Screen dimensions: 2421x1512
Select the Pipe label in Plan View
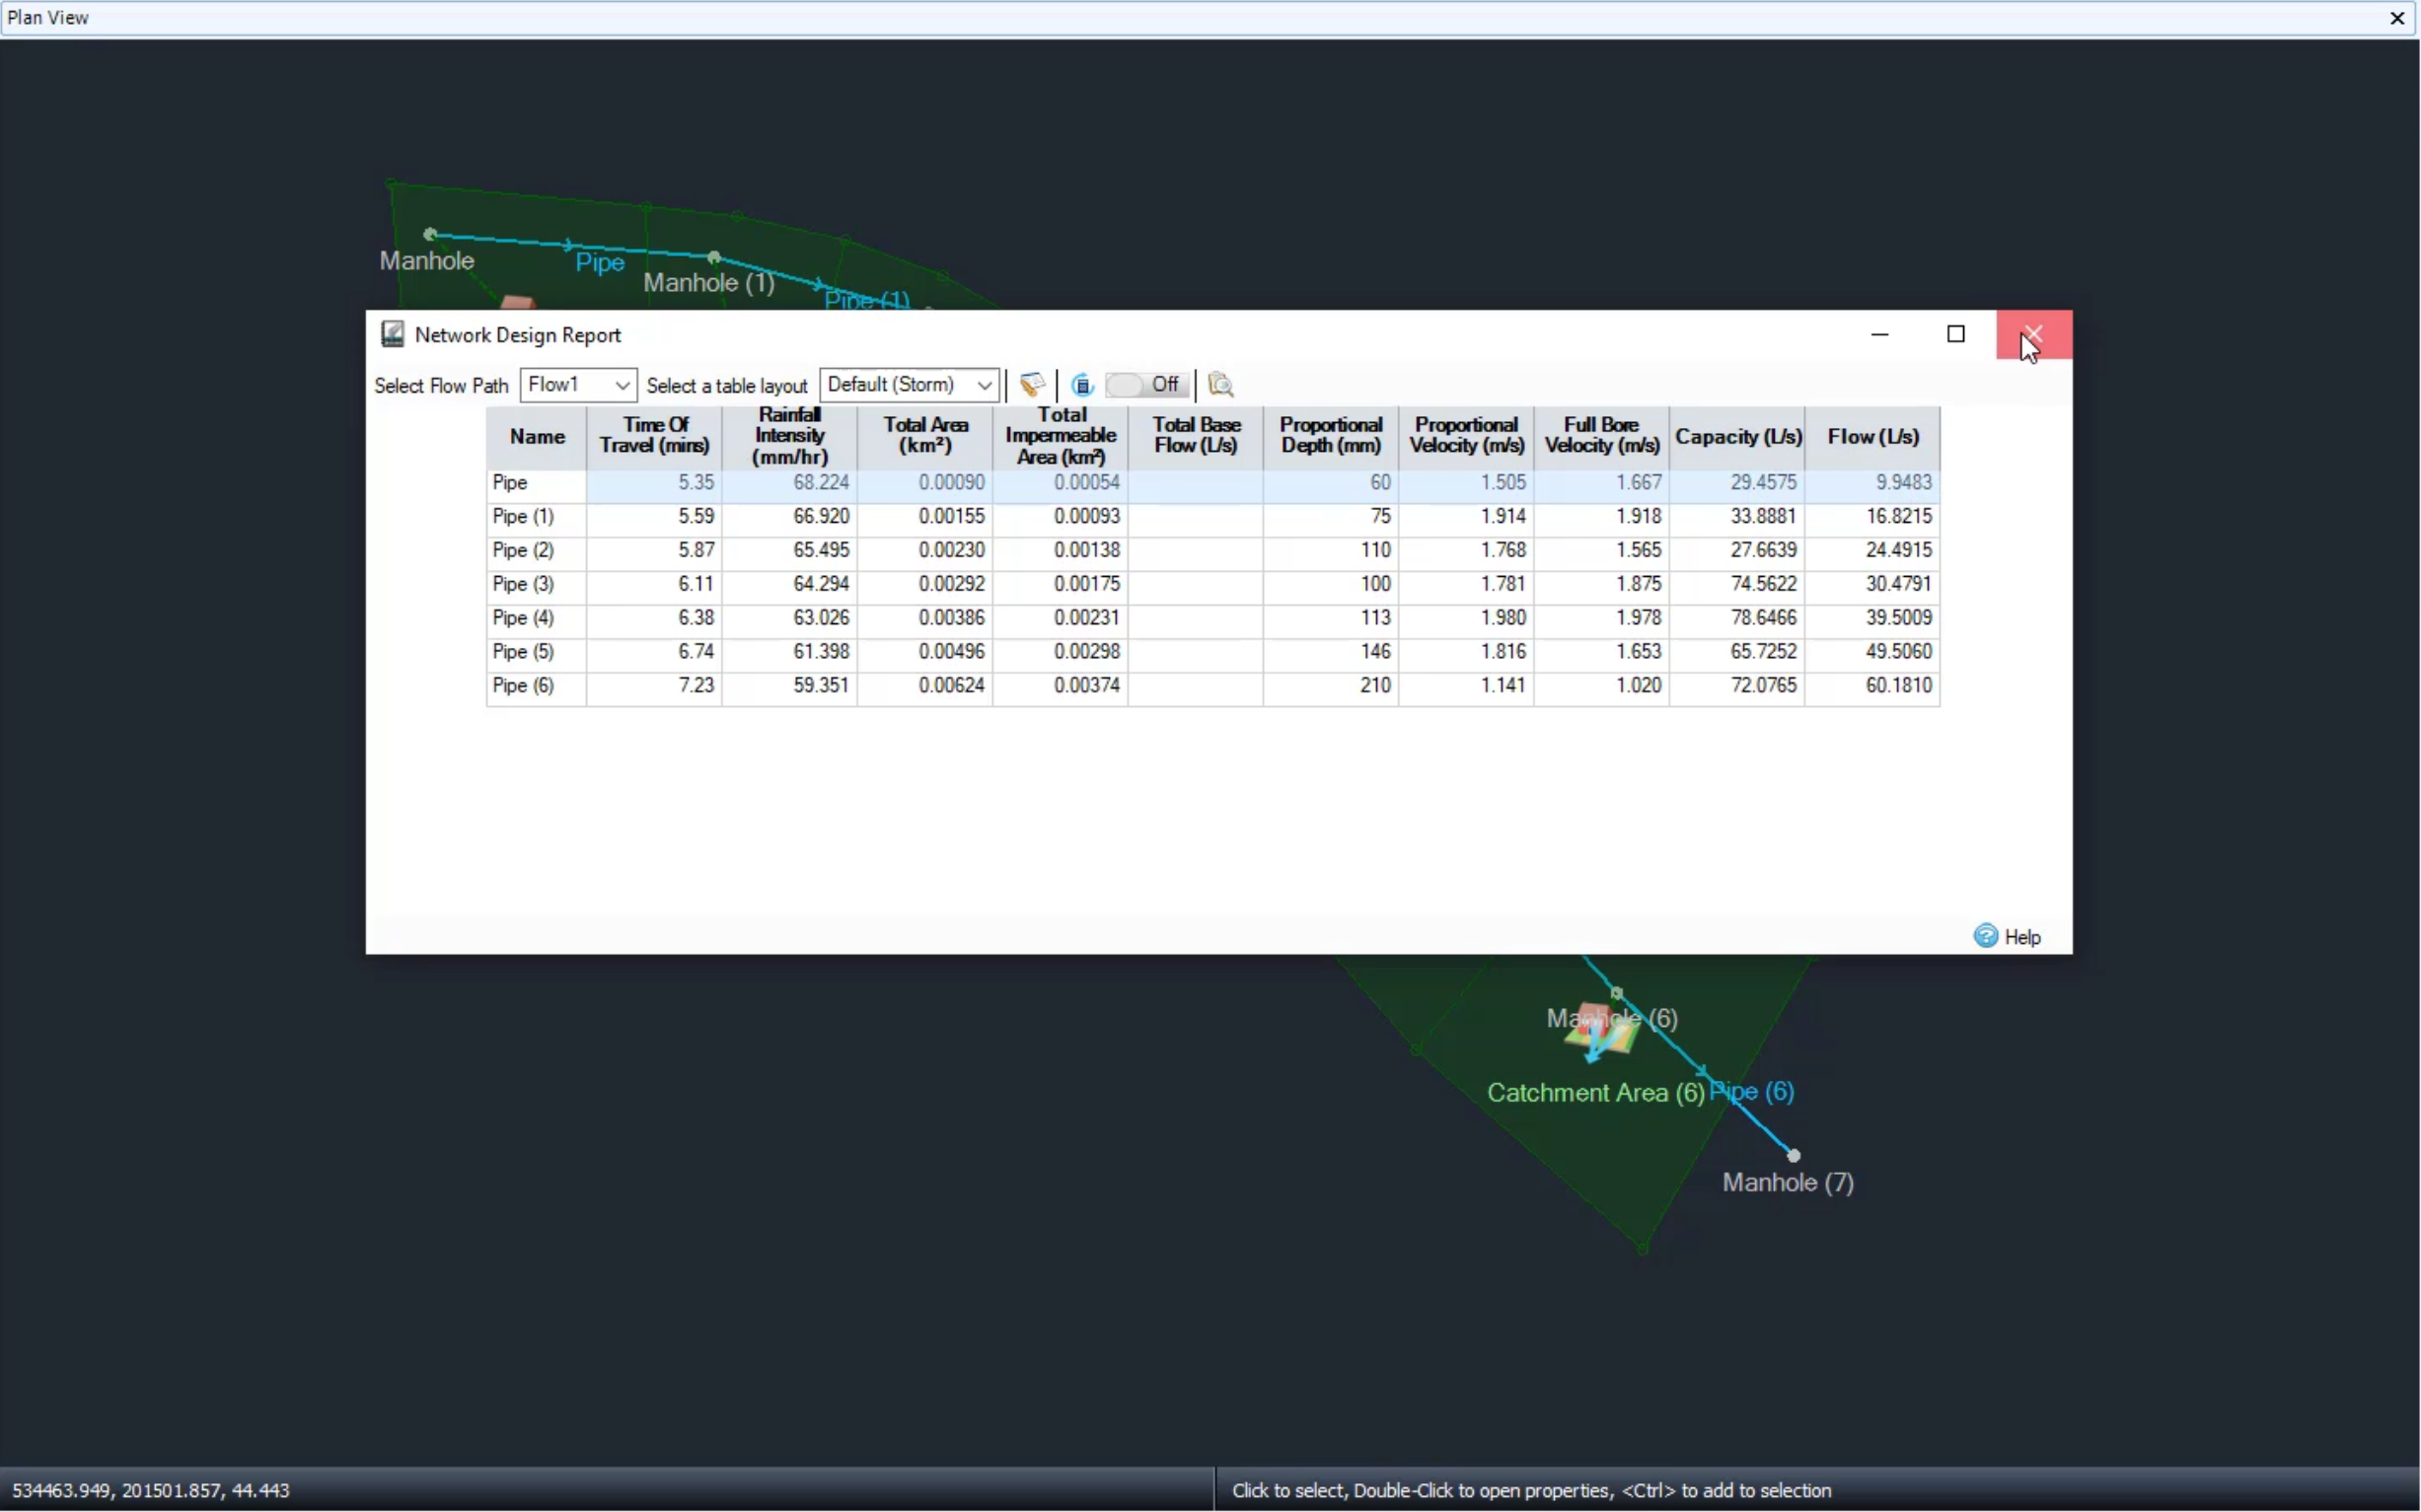point(600,263)
